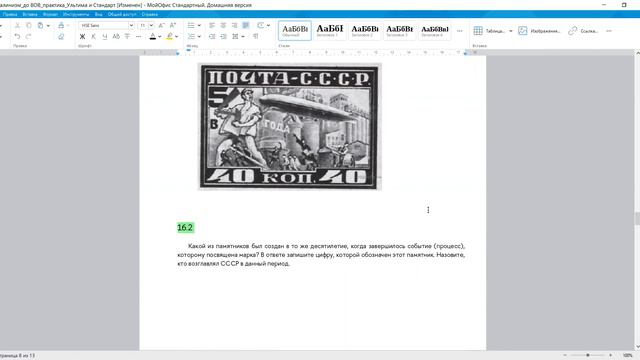Open the Вставка menu
This screenshot has height=360, width=640.
point(30,14)
